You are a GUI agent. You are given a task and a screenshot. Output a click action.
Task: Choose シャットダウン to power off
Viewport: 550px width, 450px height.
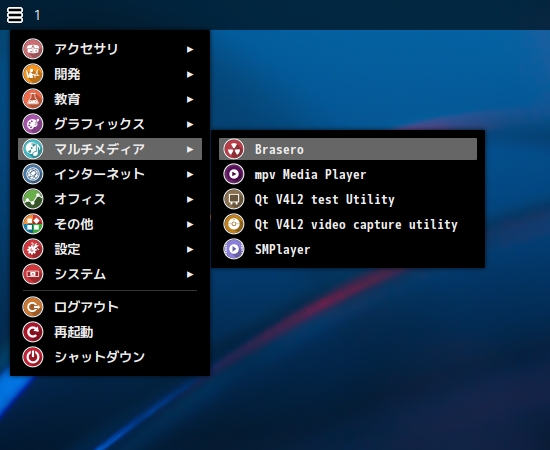pos(110,357)
